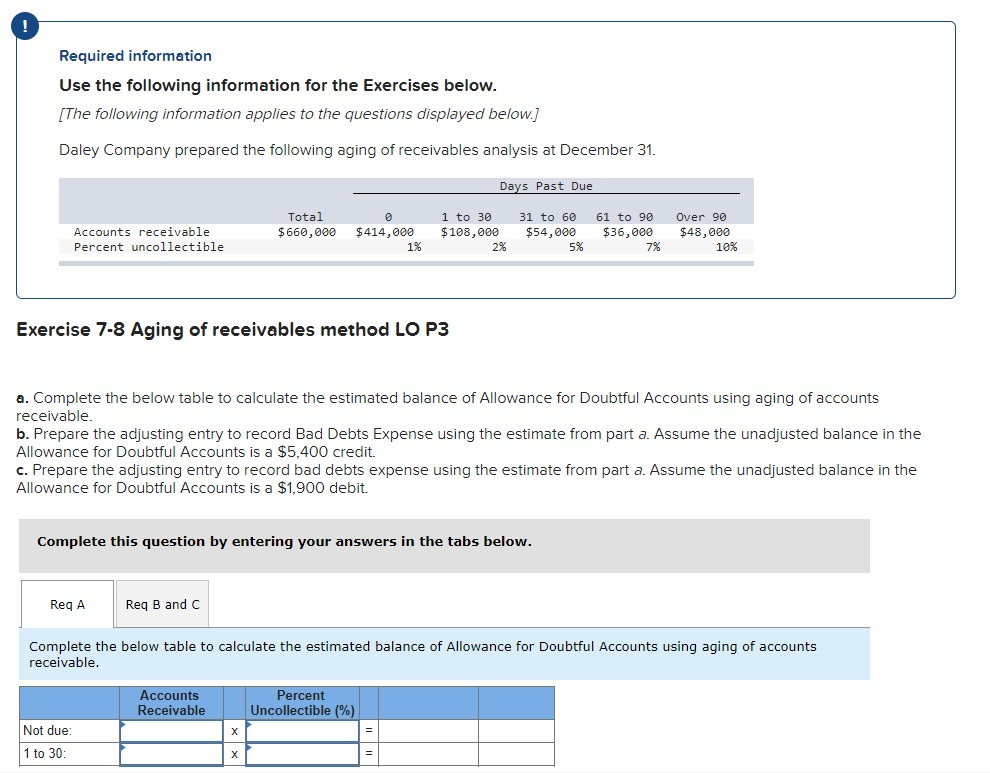Click the "Days Past Due" header
The image size is (990, 773).
pos(546,186)
